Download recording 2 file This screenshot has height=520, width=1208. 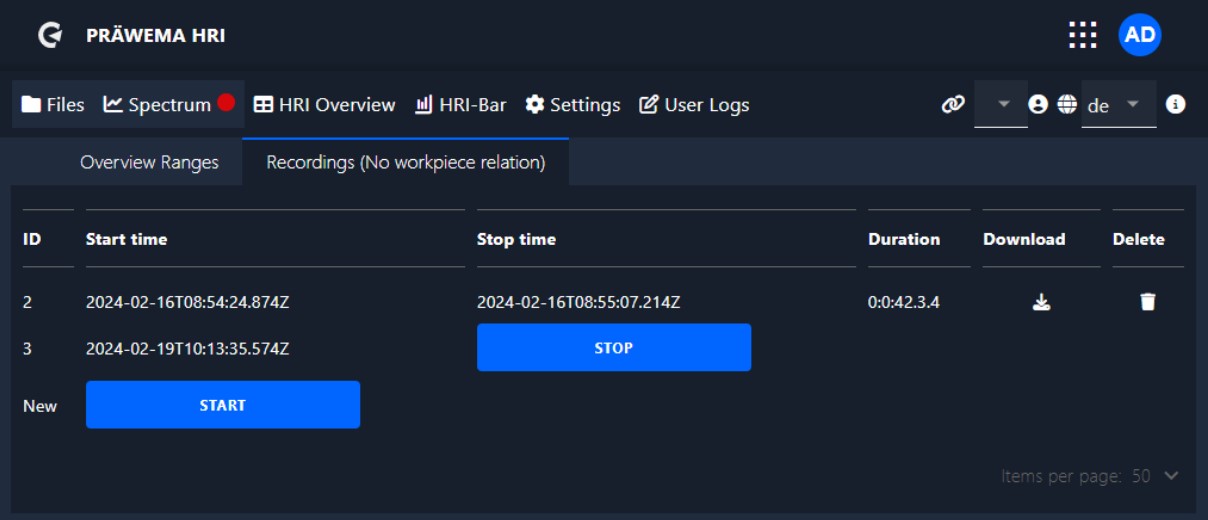1041,302
